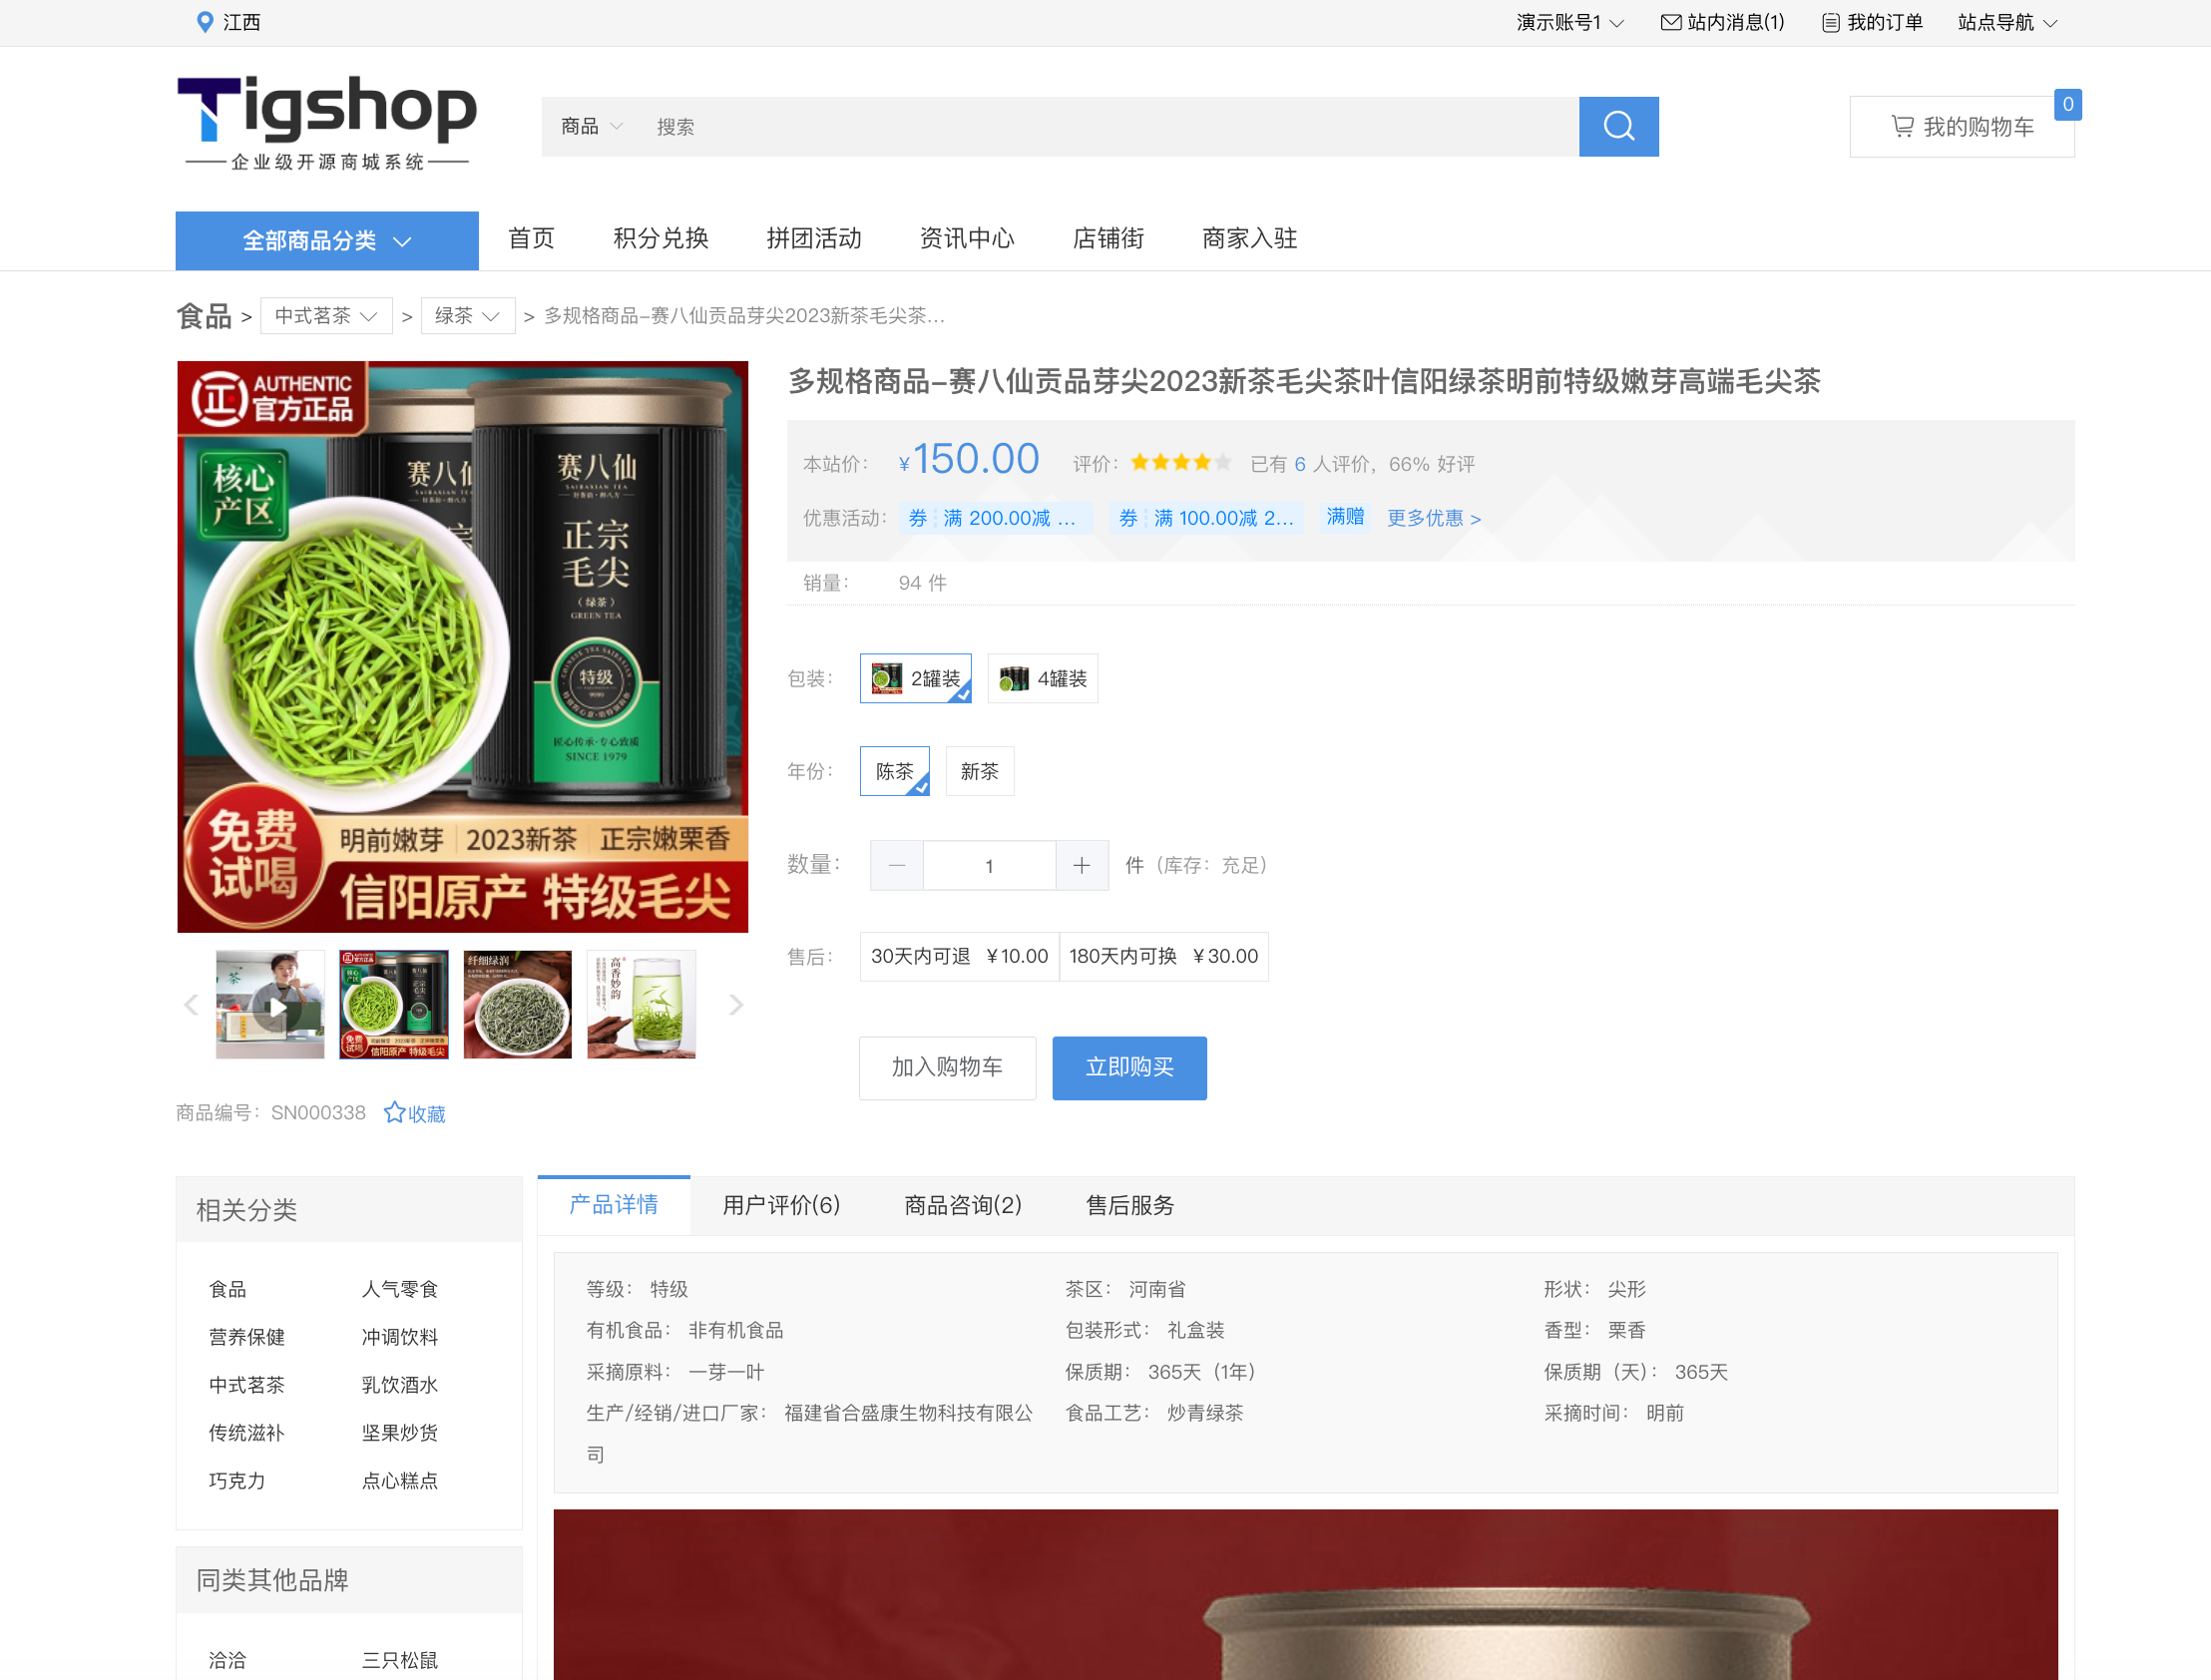
Task: Open the 洽洽 brand link
Action: pyautogui.click(x=227, y=1660)
